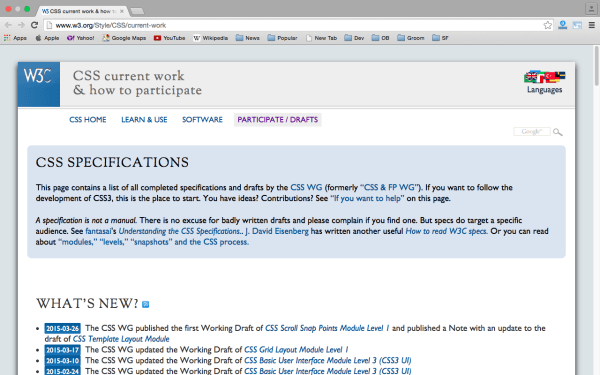Open CSS Basic User Interface link dated 2015-02-24
The width and height of the screenshot is (600, 375).
(328, 371)
